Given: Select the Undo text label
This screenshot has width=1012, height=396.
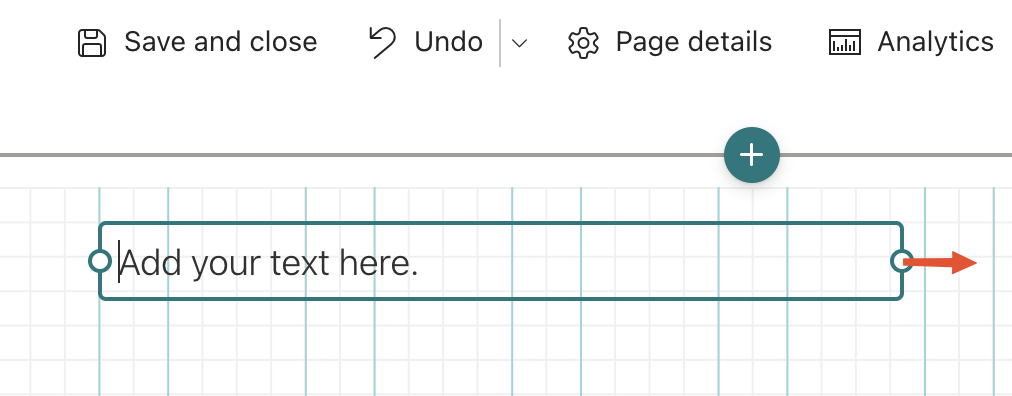Looking at the screenshot, I should click(449, 43).
